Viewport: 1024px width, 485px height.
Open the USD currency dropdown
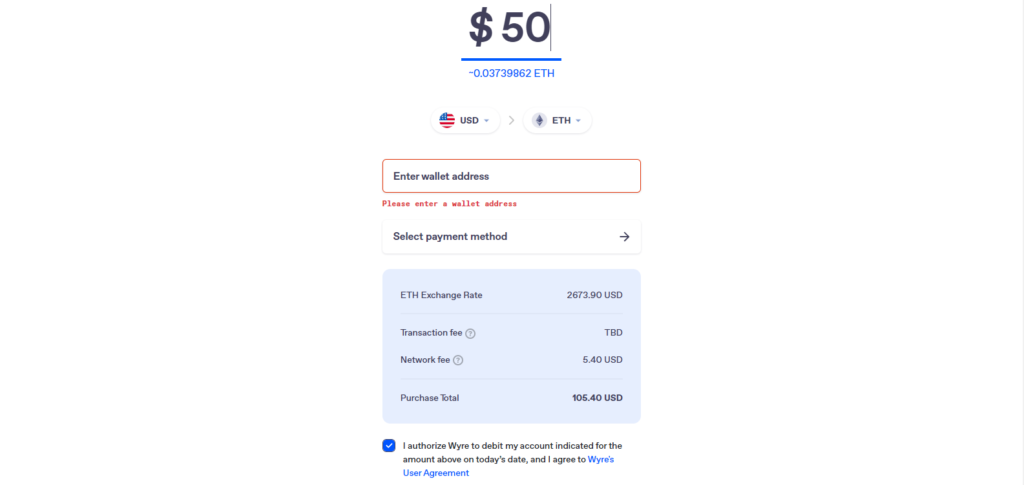pos(466,120)
